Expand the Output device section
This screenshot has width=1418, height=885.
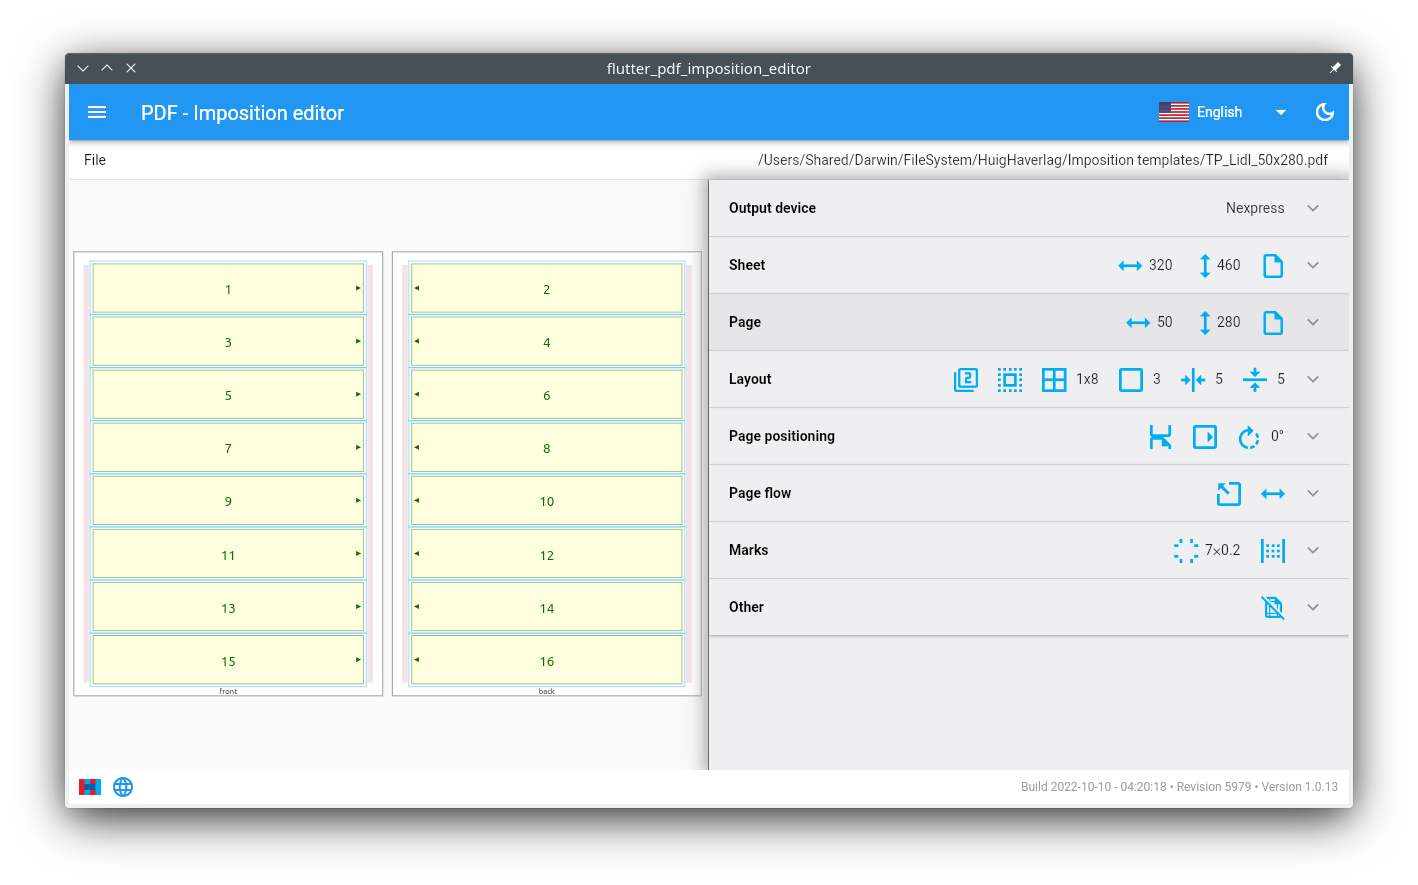(x=1312, y=208)
